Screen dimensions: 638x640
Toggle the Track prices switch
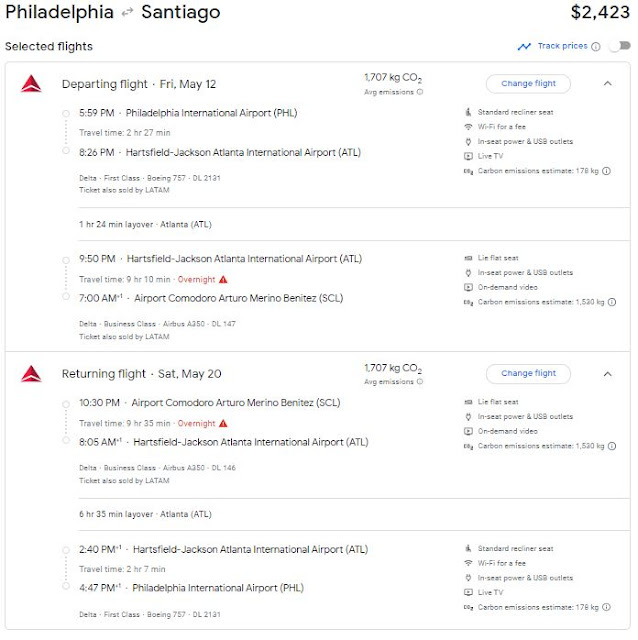pos(619,46)
